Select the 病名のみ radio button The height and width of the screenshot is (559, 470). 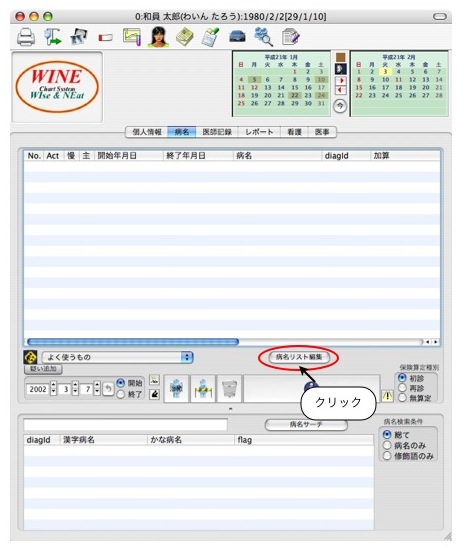(x=387, y=445)
